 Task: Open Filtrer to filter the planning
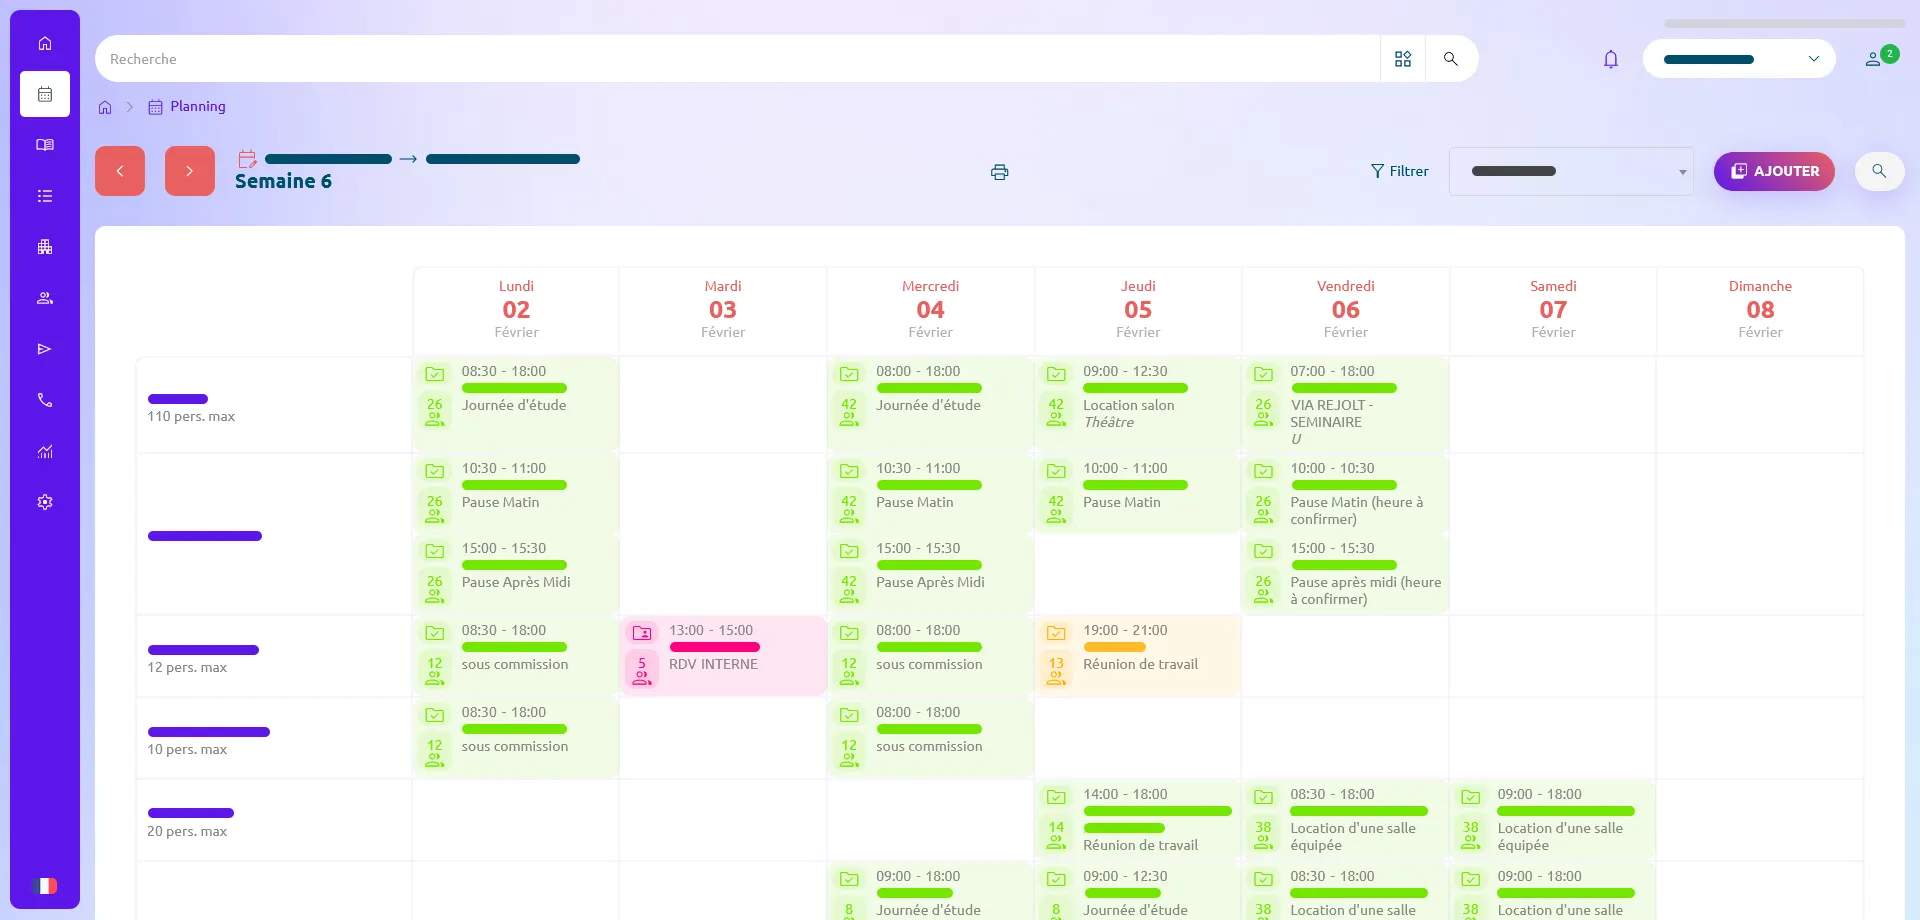click(1400, 171)
